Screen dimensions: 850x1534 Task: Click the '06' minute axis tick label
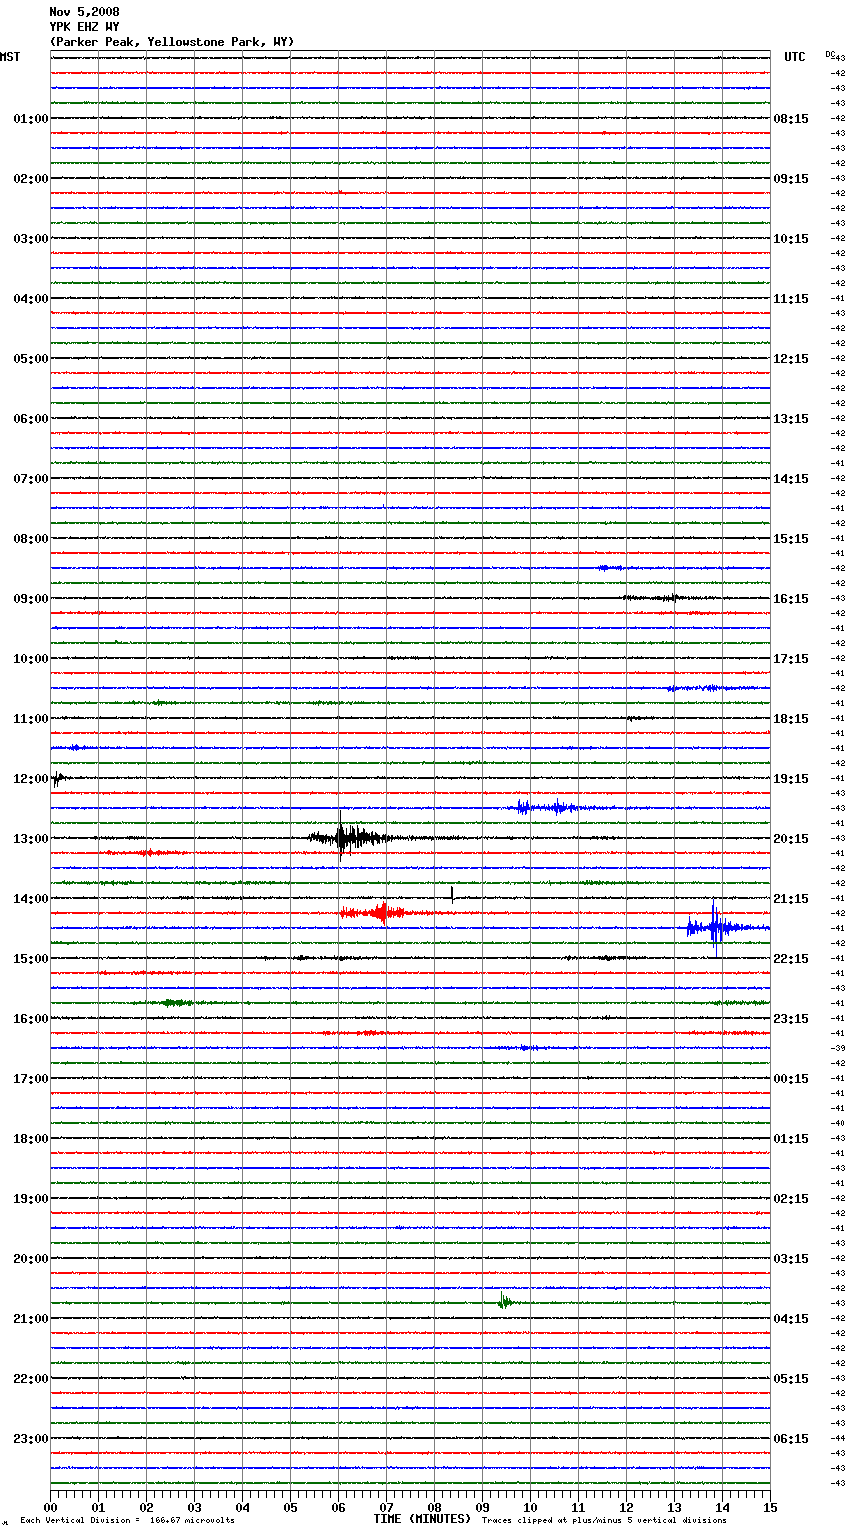tap(338, 1508)
